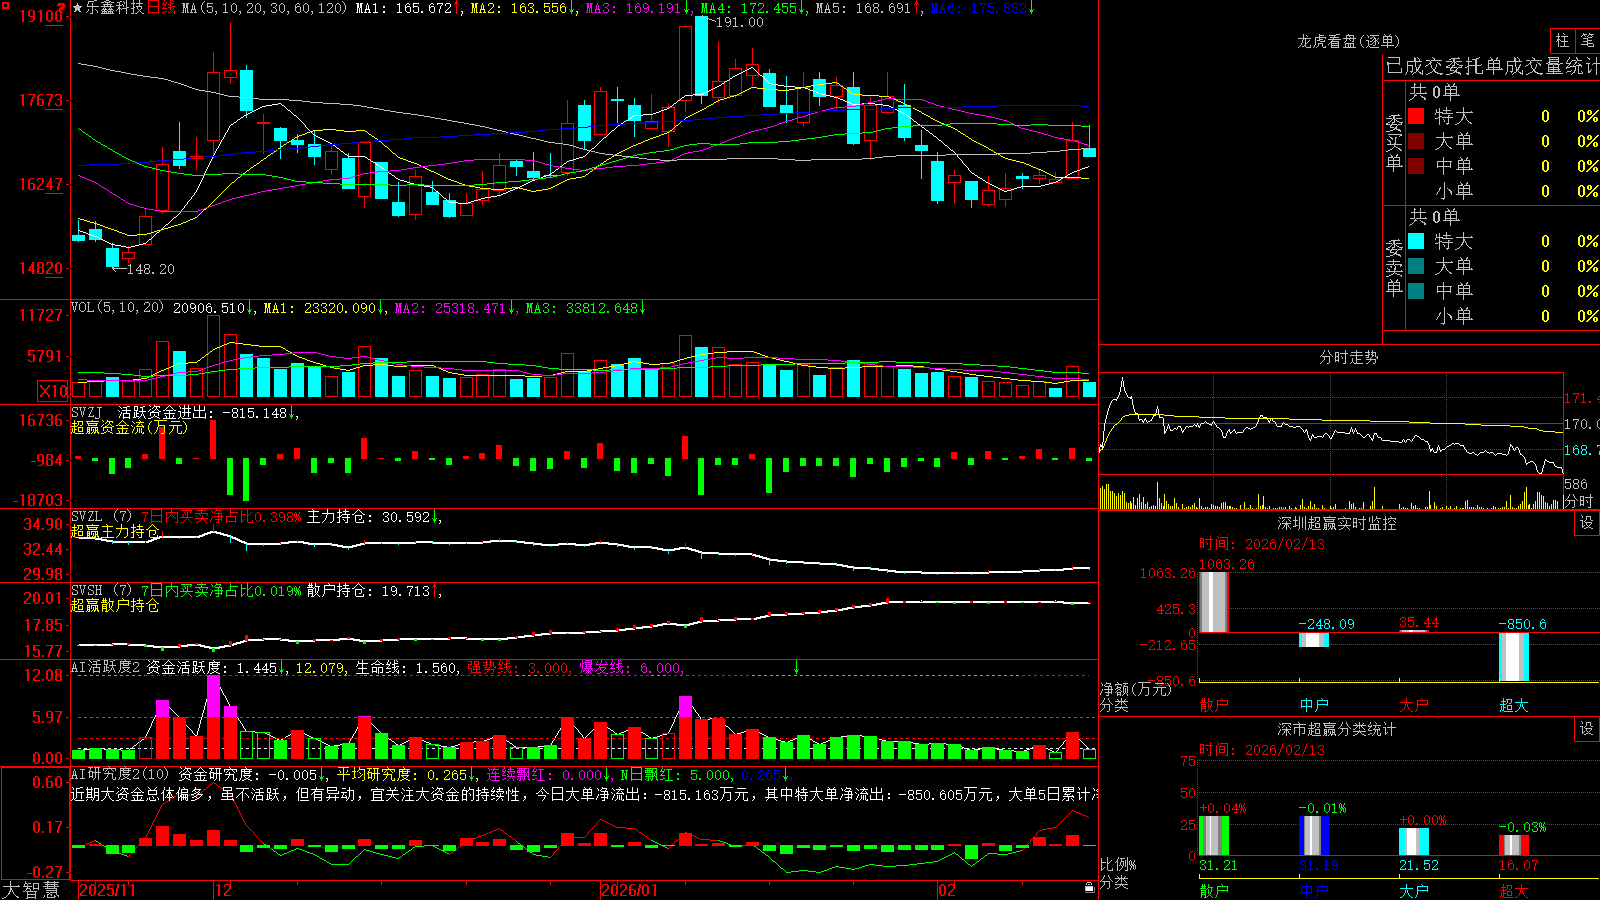Select the 中户 -248.09 net-amount bar

(1314, 640)
